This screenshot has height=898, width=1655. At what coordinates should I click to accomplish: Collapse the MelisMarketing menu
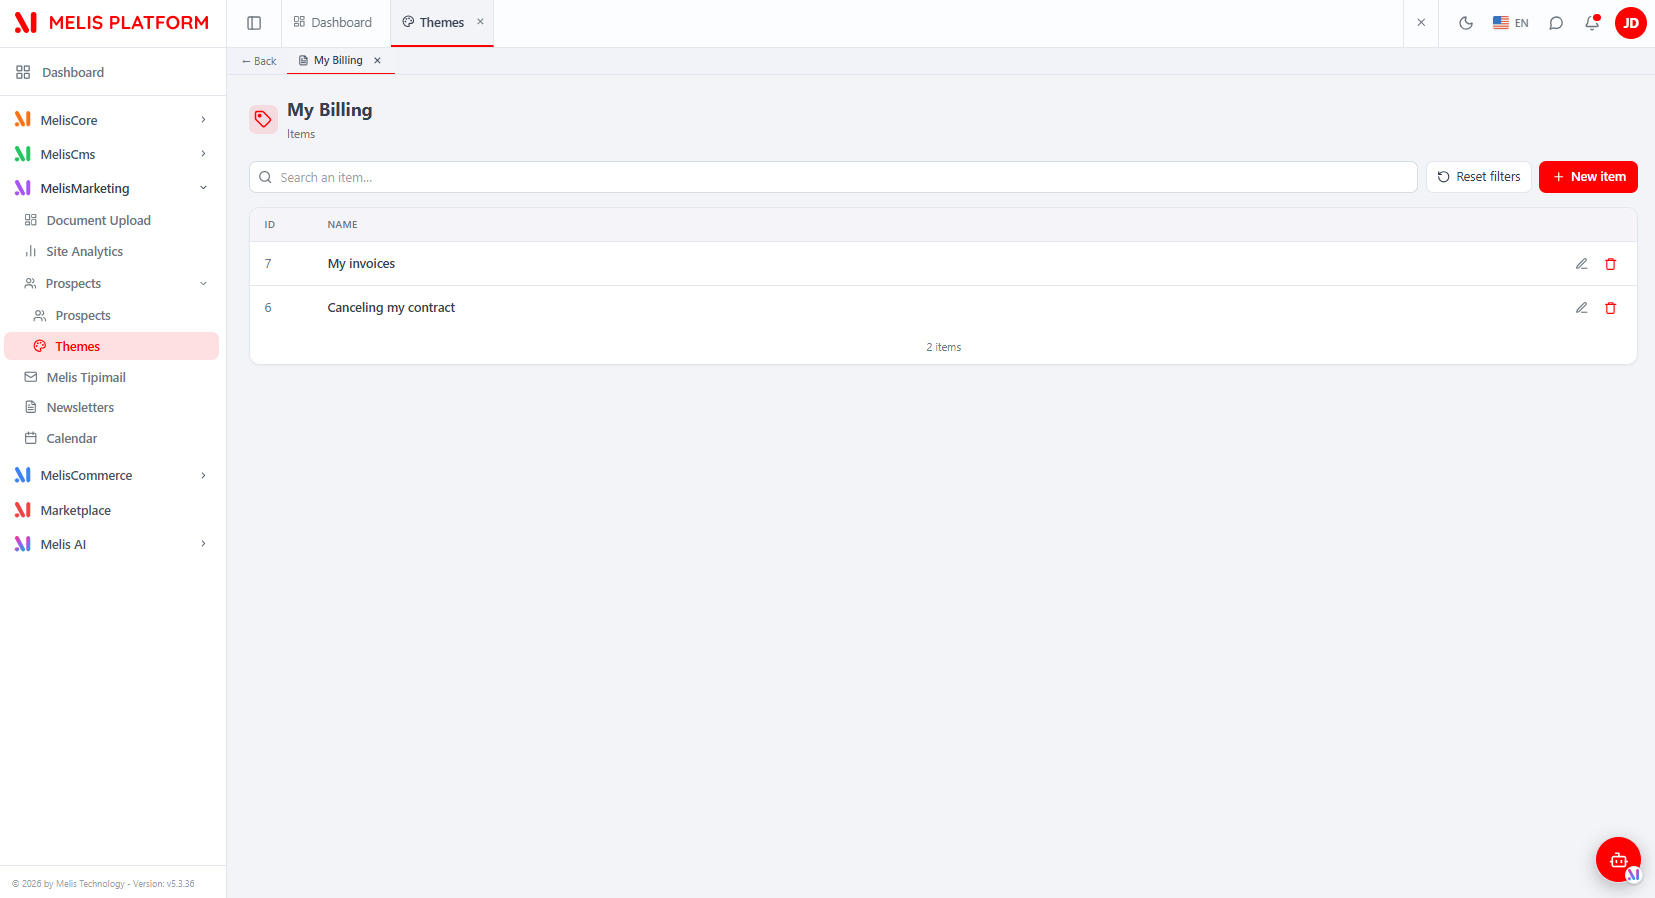coord(113,188)
